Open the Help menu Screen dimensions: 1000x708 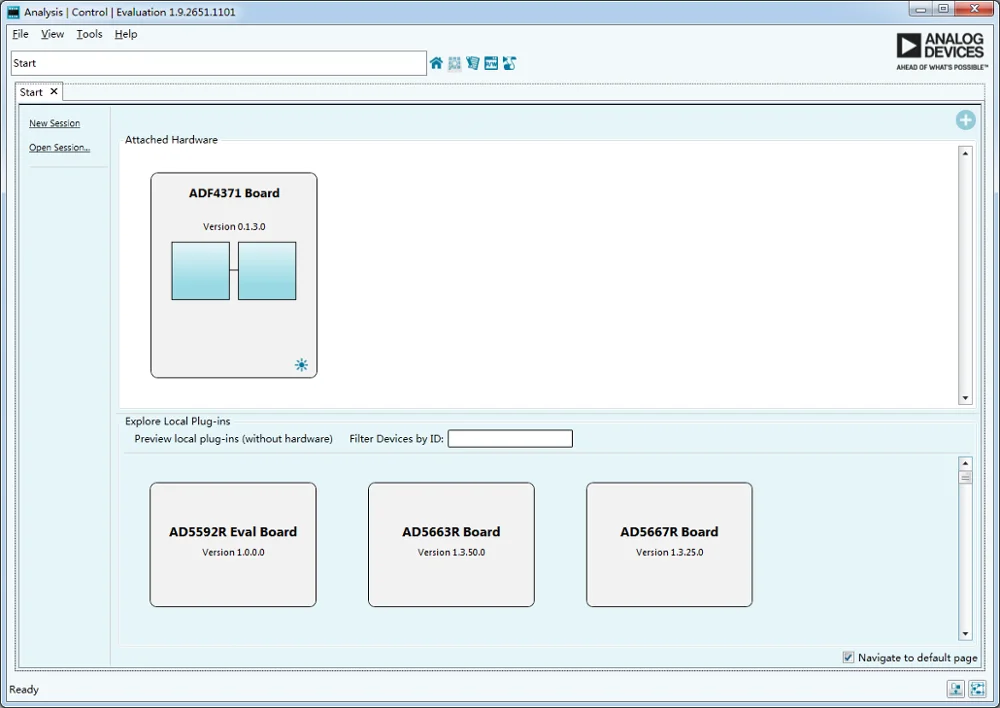126,34
